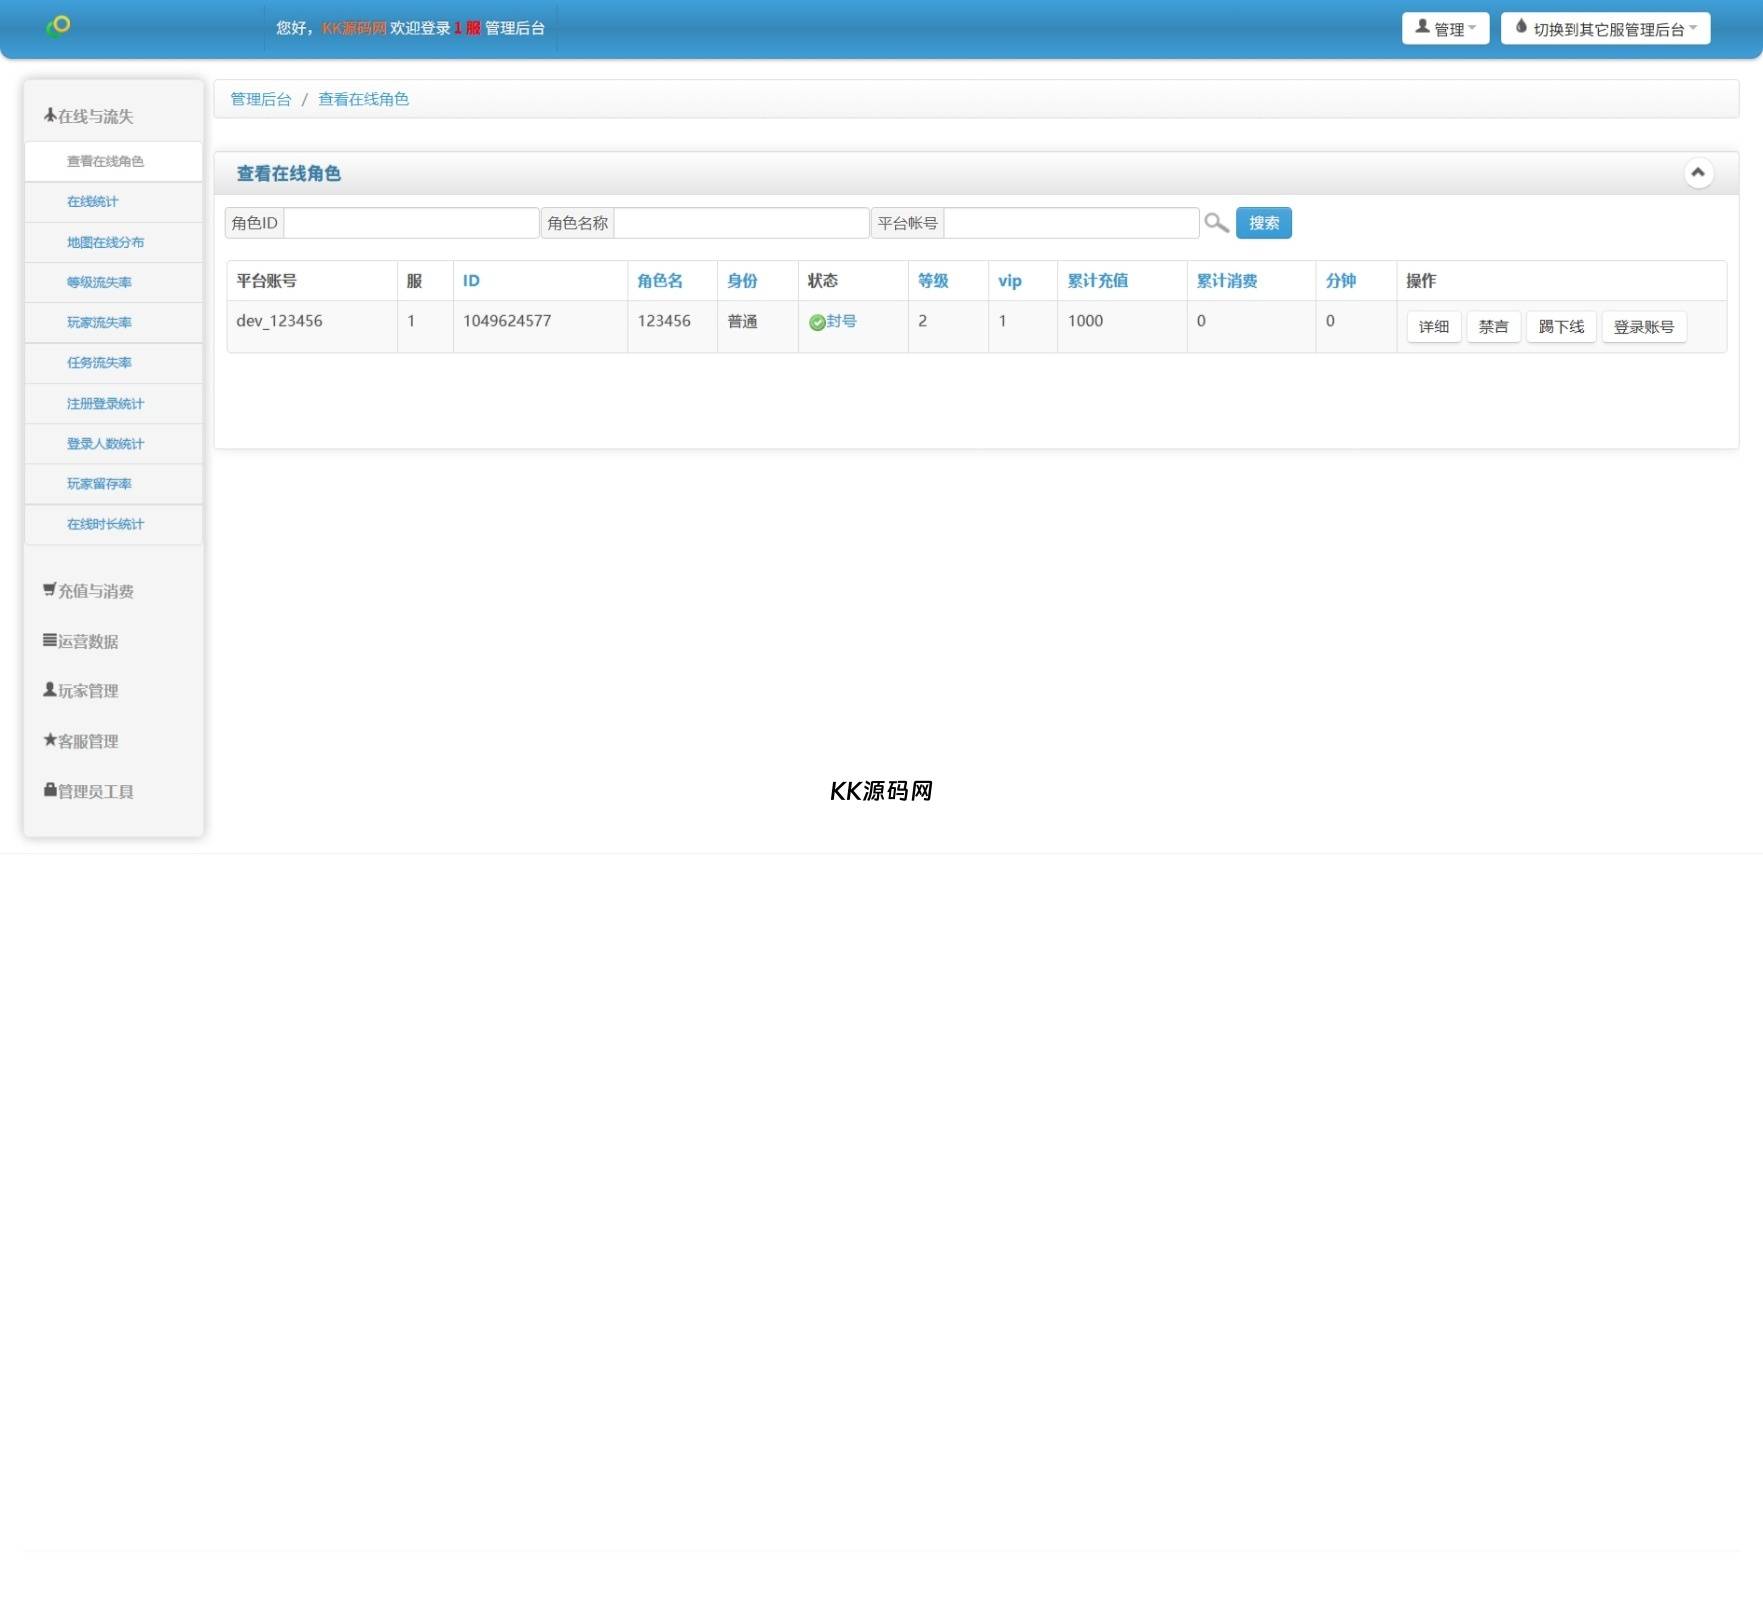Click the green check status icon

tap(816, 322)
